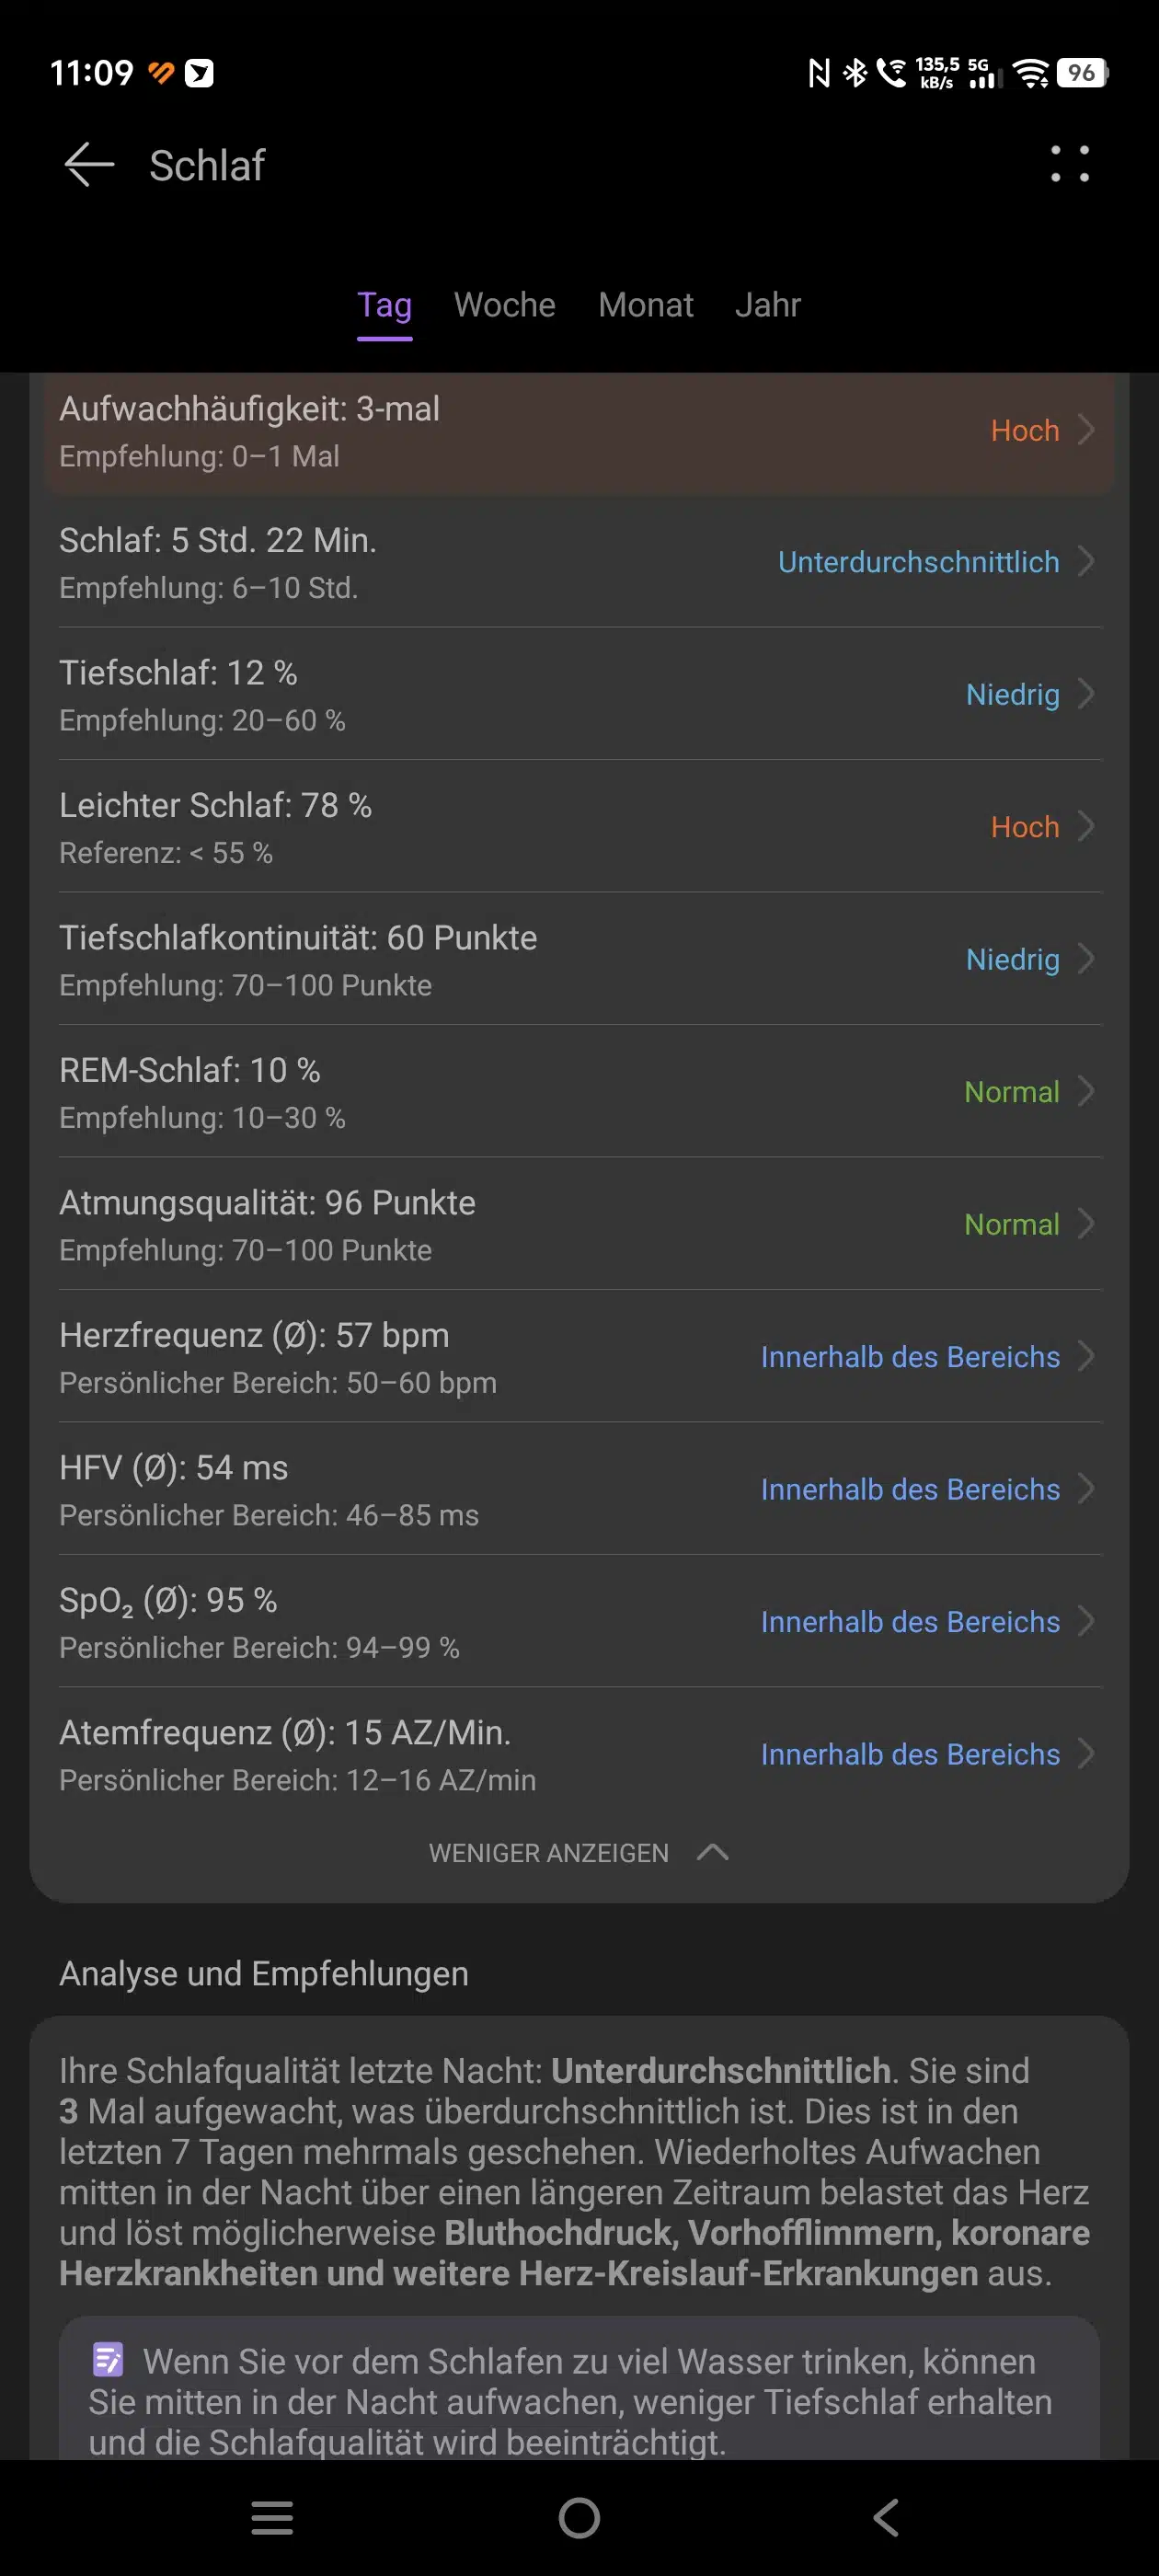Tap the Wi-Fi status bar icon
The width and height of the screenshot is (1159, 2576).
pos(1029,73)
